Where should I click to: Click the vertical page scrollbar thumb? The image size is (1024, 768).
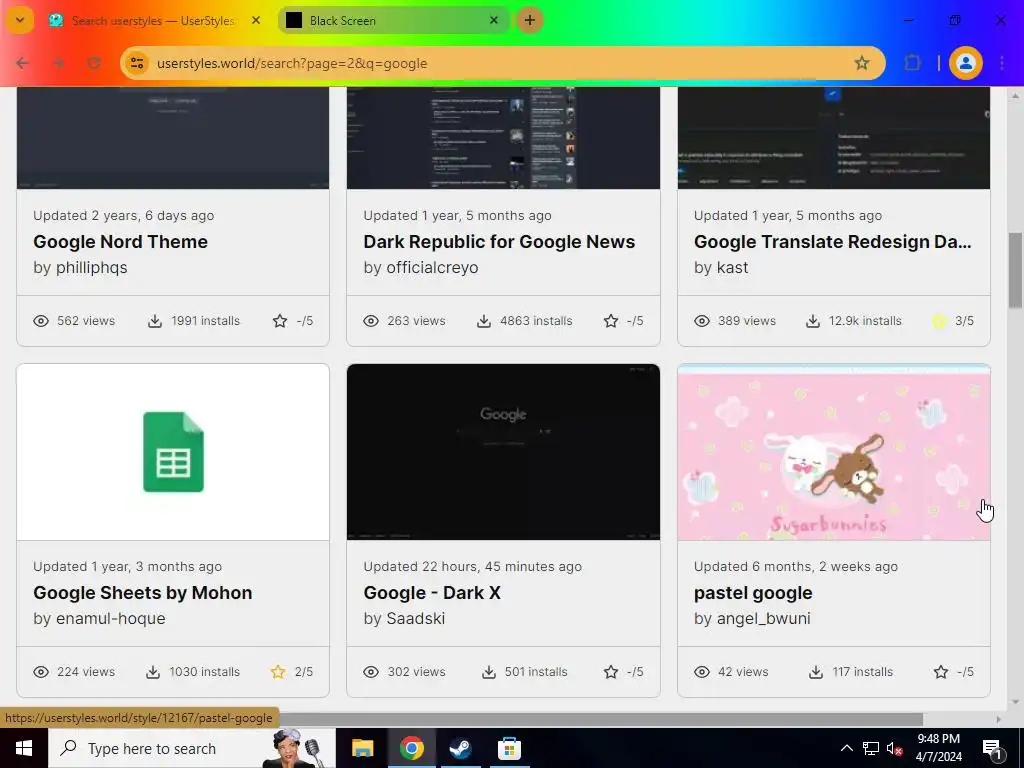pyautogui.click(x=1015, y=270)
